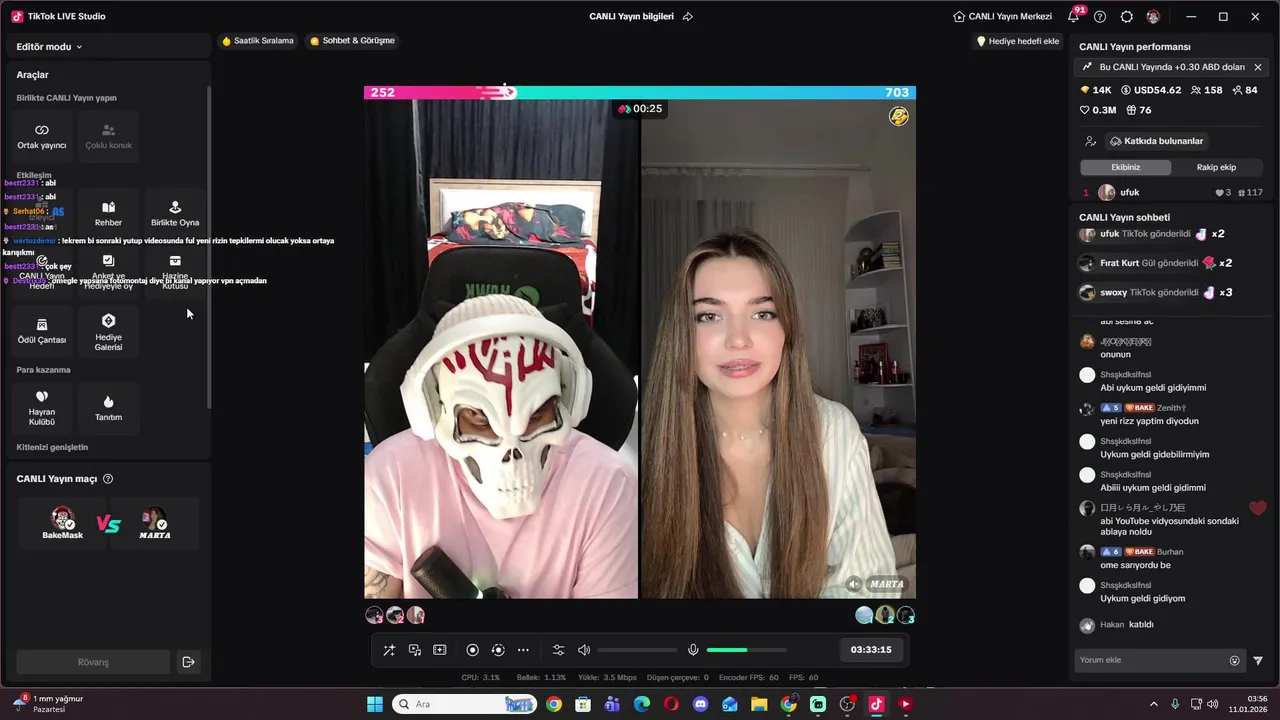1280x720 pixels.
Task: Open the Çoklu konuk tool
Action: [108, 137]
